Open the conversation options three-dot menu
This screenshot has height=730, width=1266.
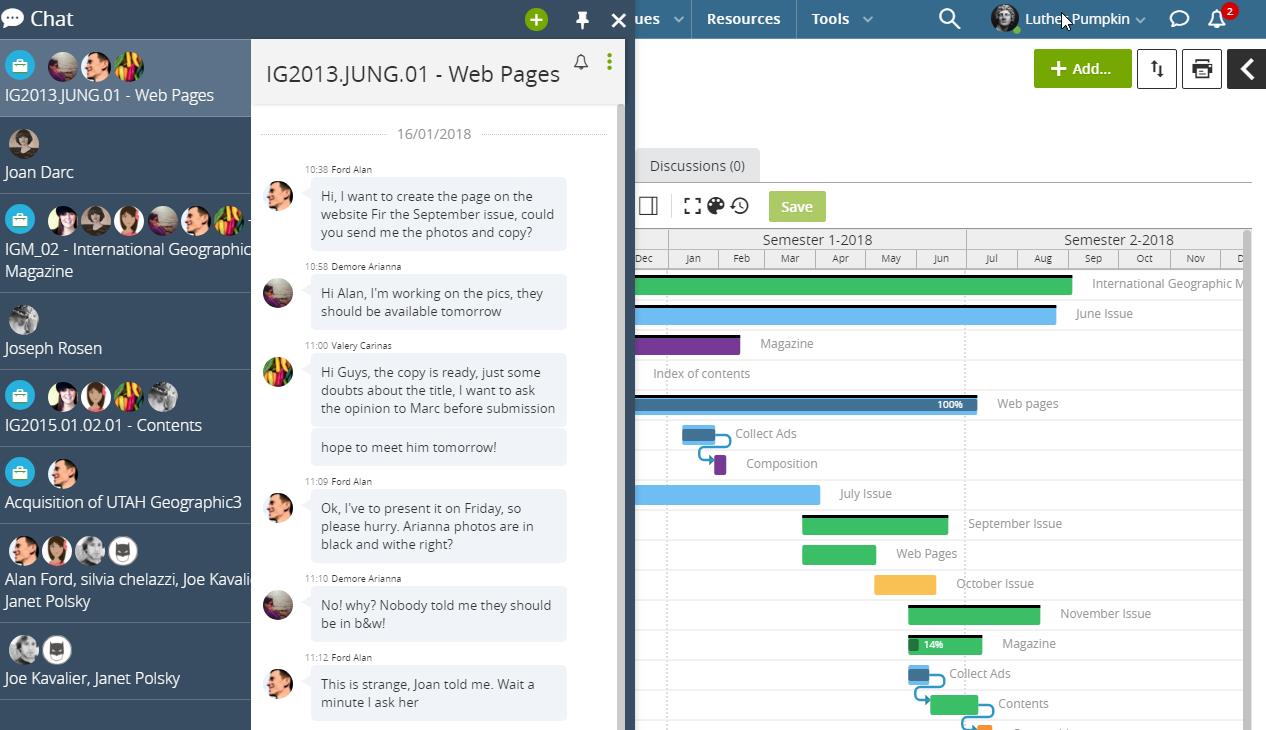[x=609, y=62]
